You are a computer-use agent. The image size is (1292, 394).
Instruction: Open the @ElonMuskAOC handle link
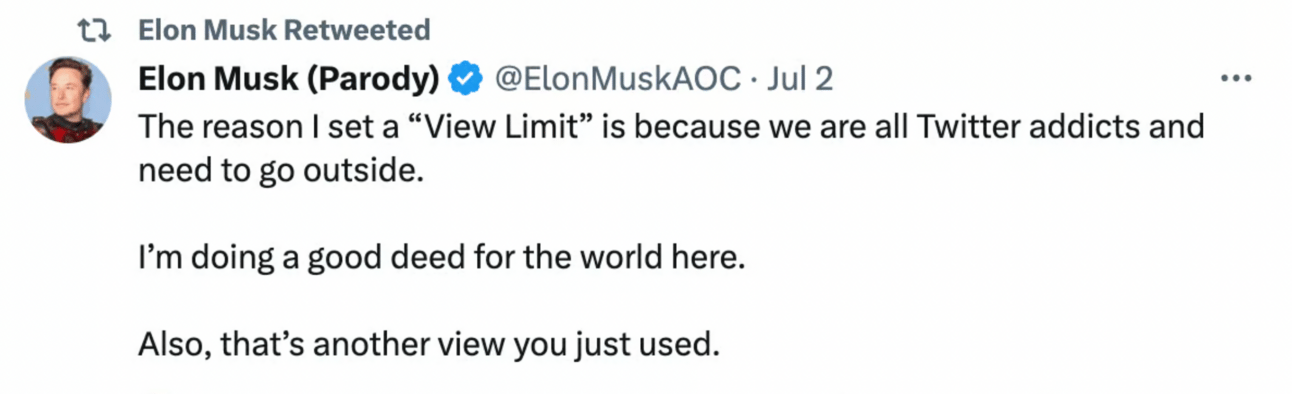coord(618,78)
